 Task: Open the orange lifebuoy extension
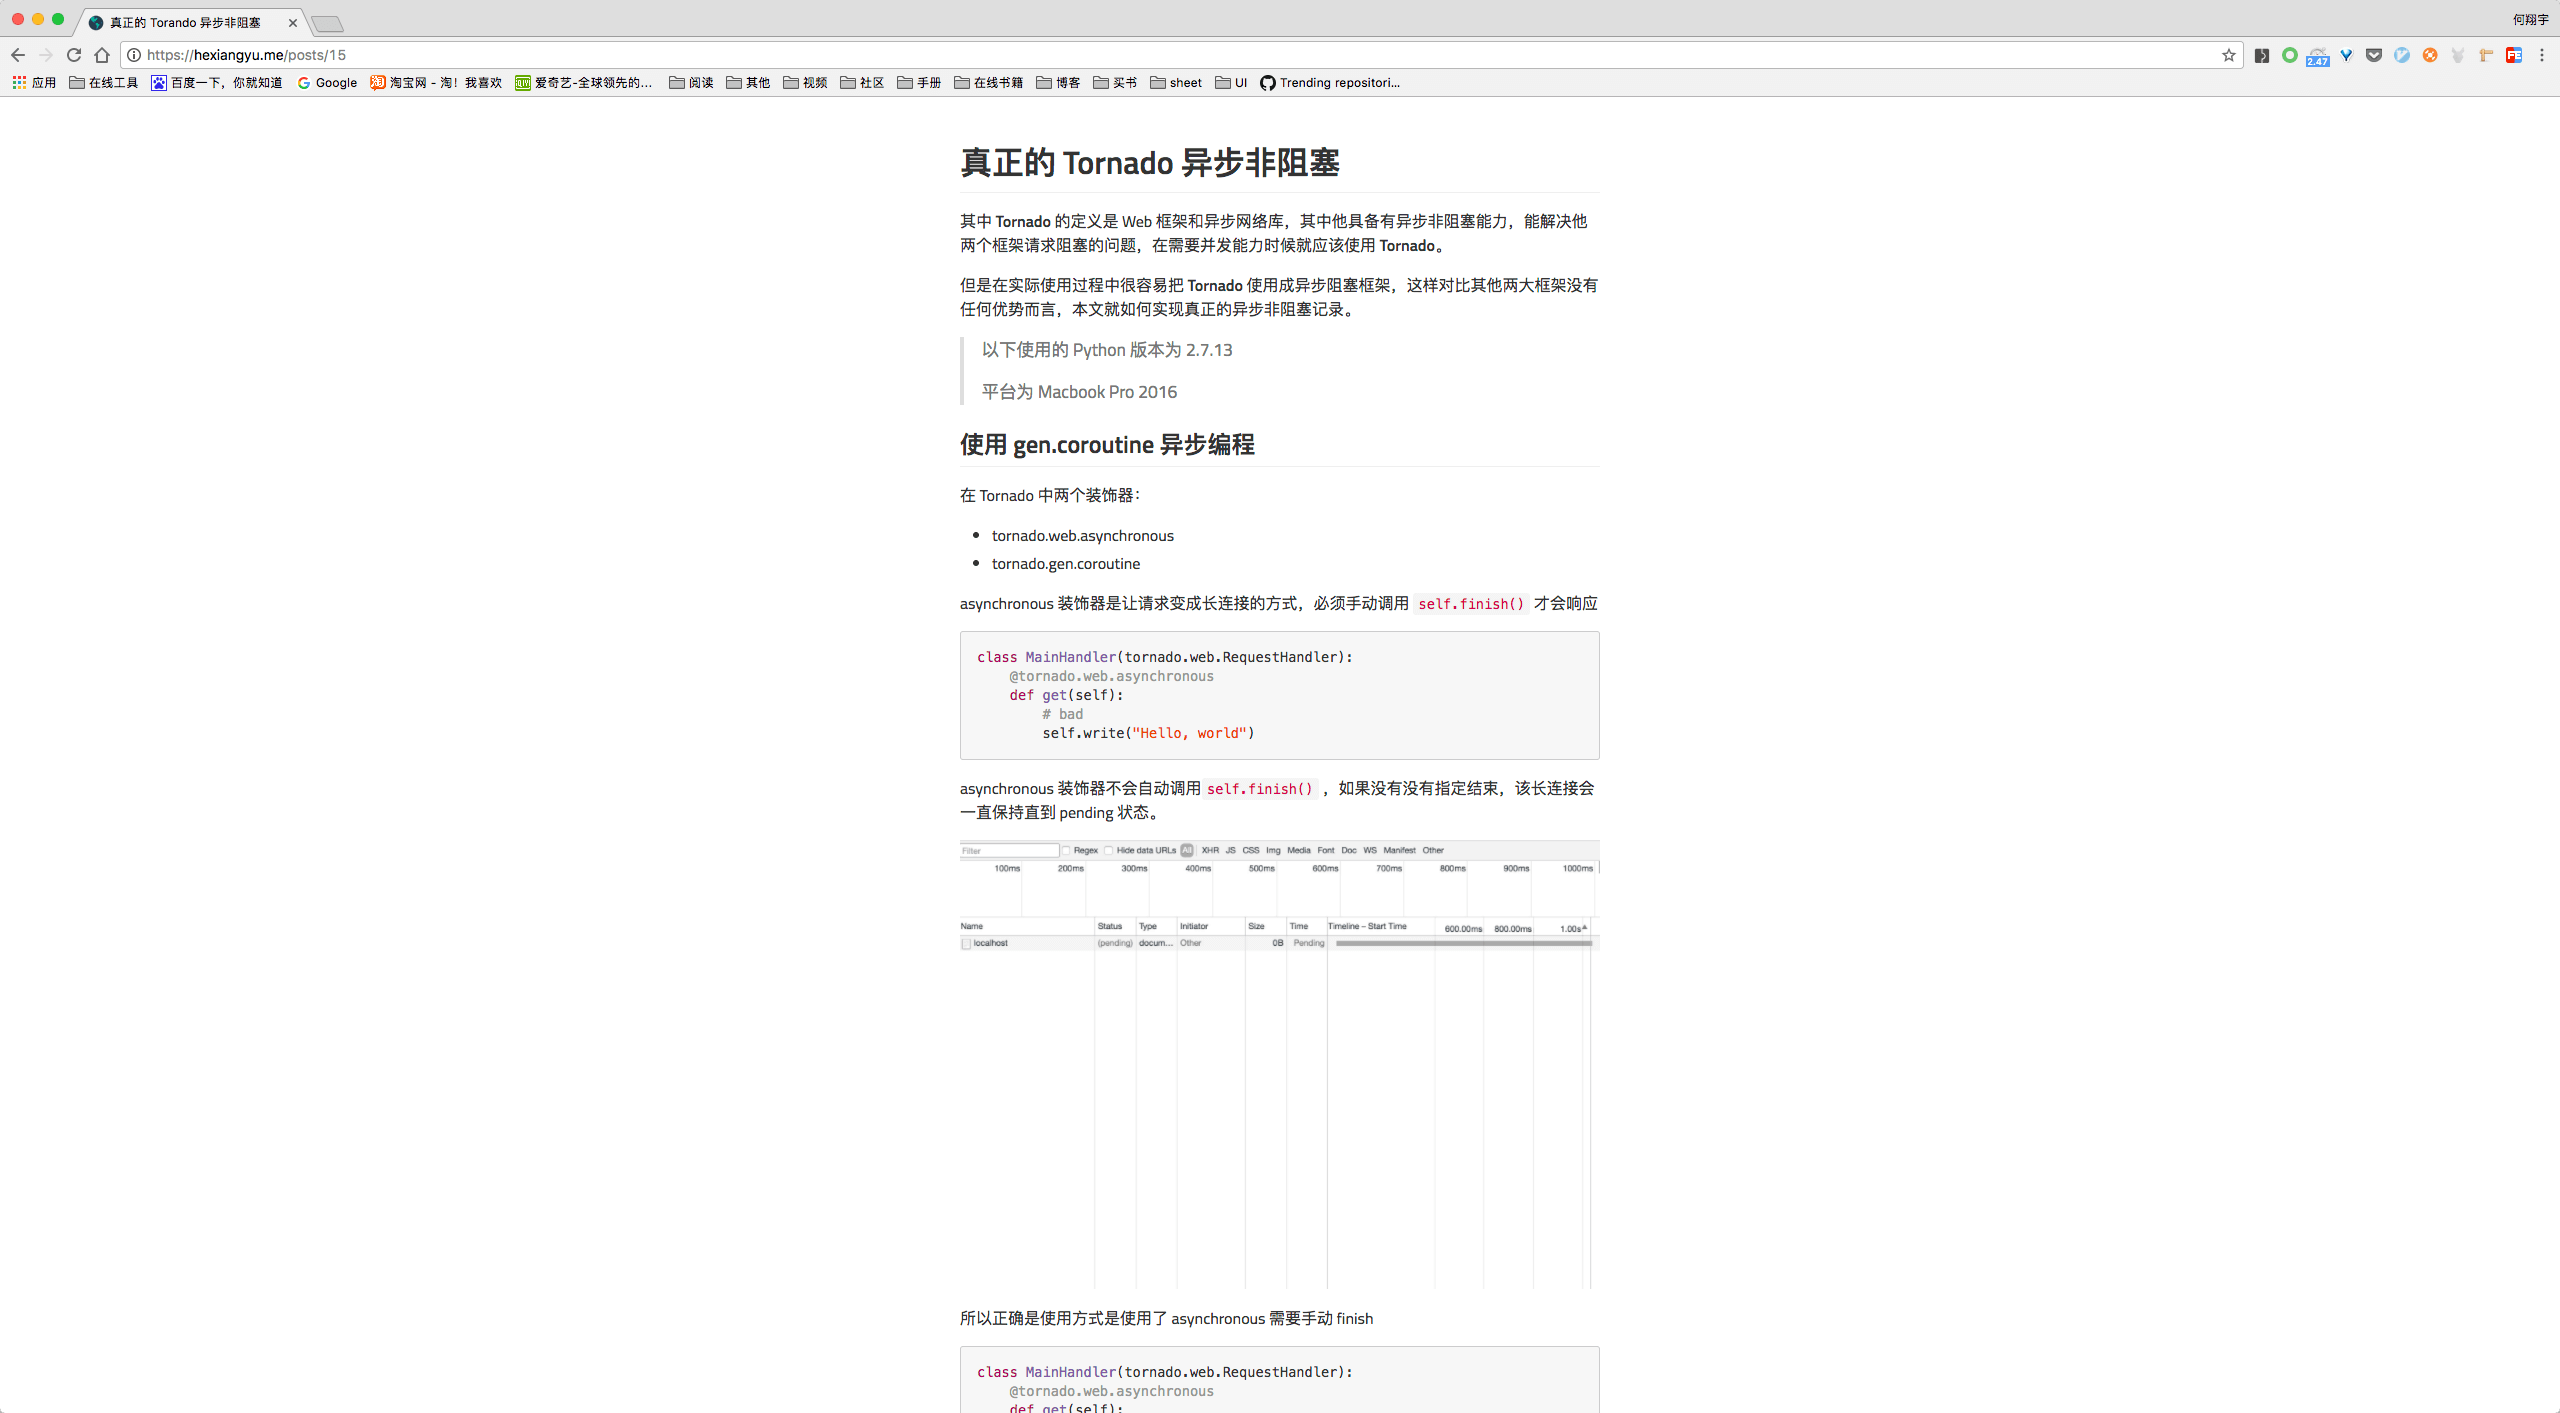pos(2430,55)
